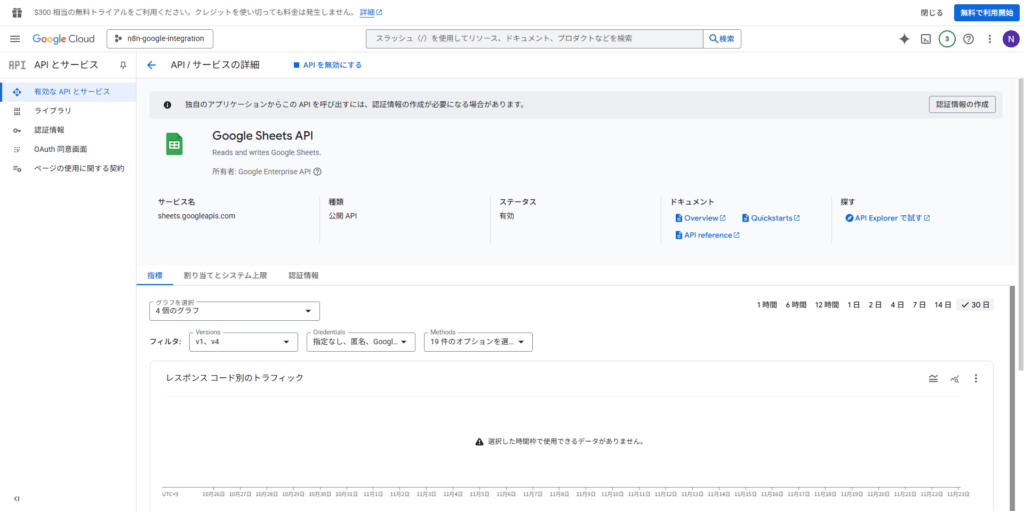This screenshot has width=1024, height=511.
Task: Switch to the 割り当てとシステム上限 tab
Action: (x=225, y=275)
